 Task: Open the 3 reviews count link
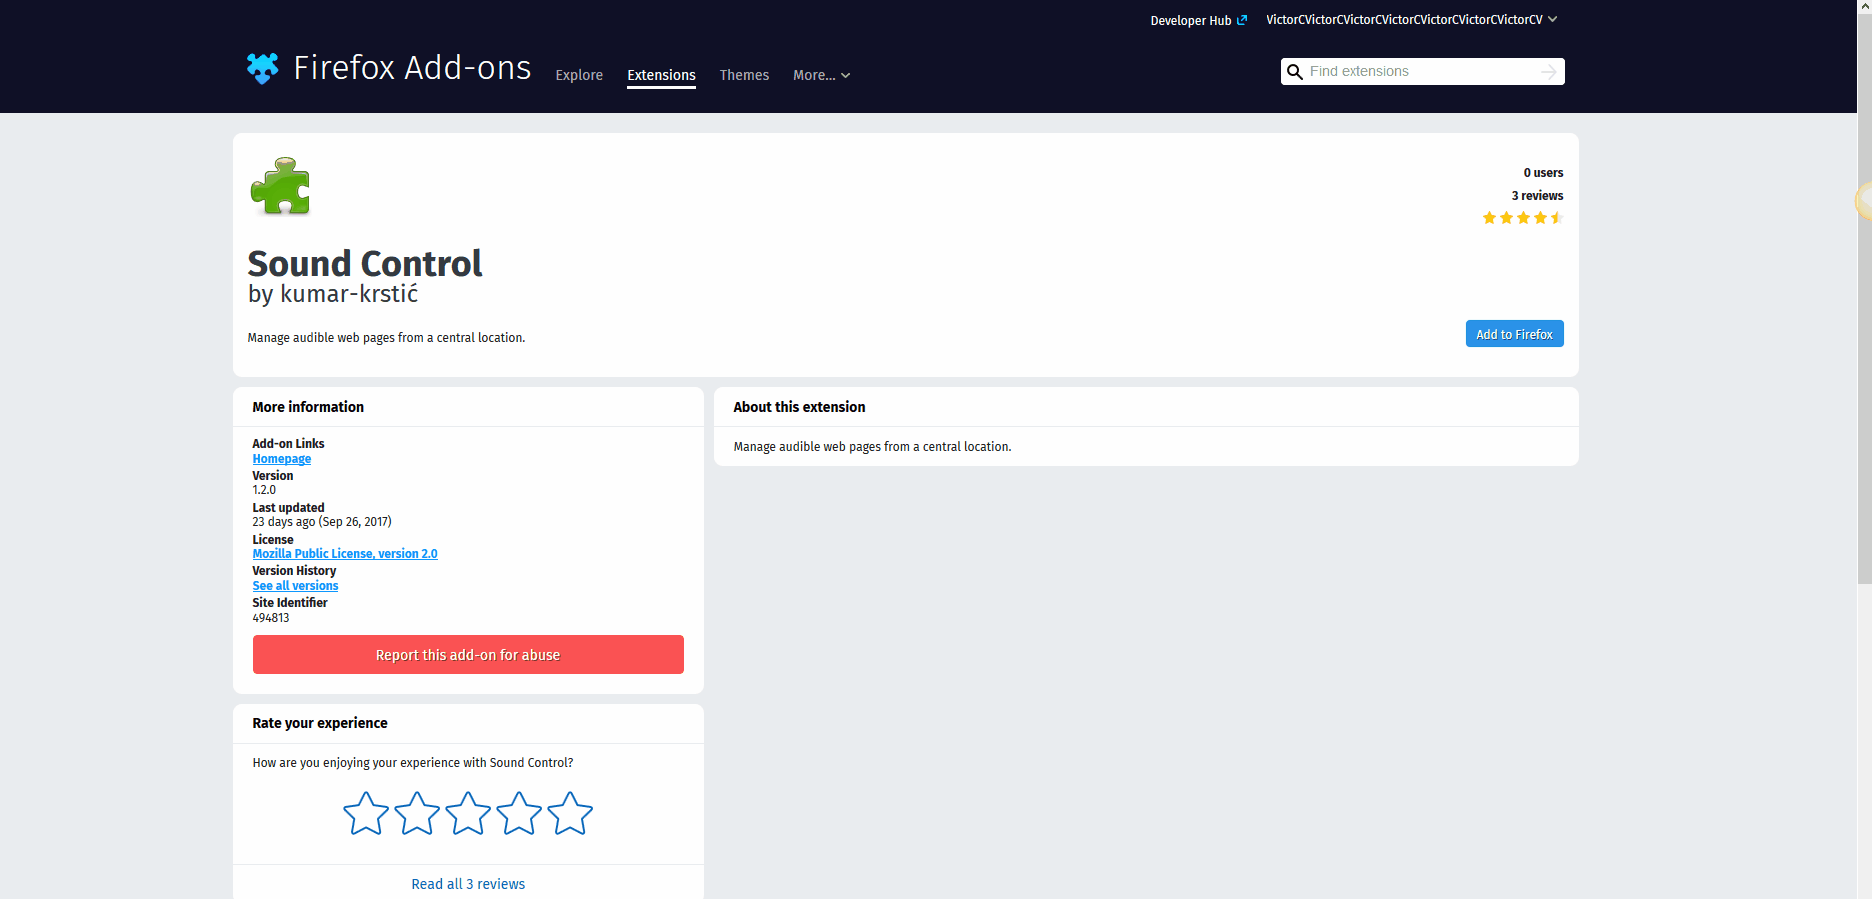[1537, 196]
